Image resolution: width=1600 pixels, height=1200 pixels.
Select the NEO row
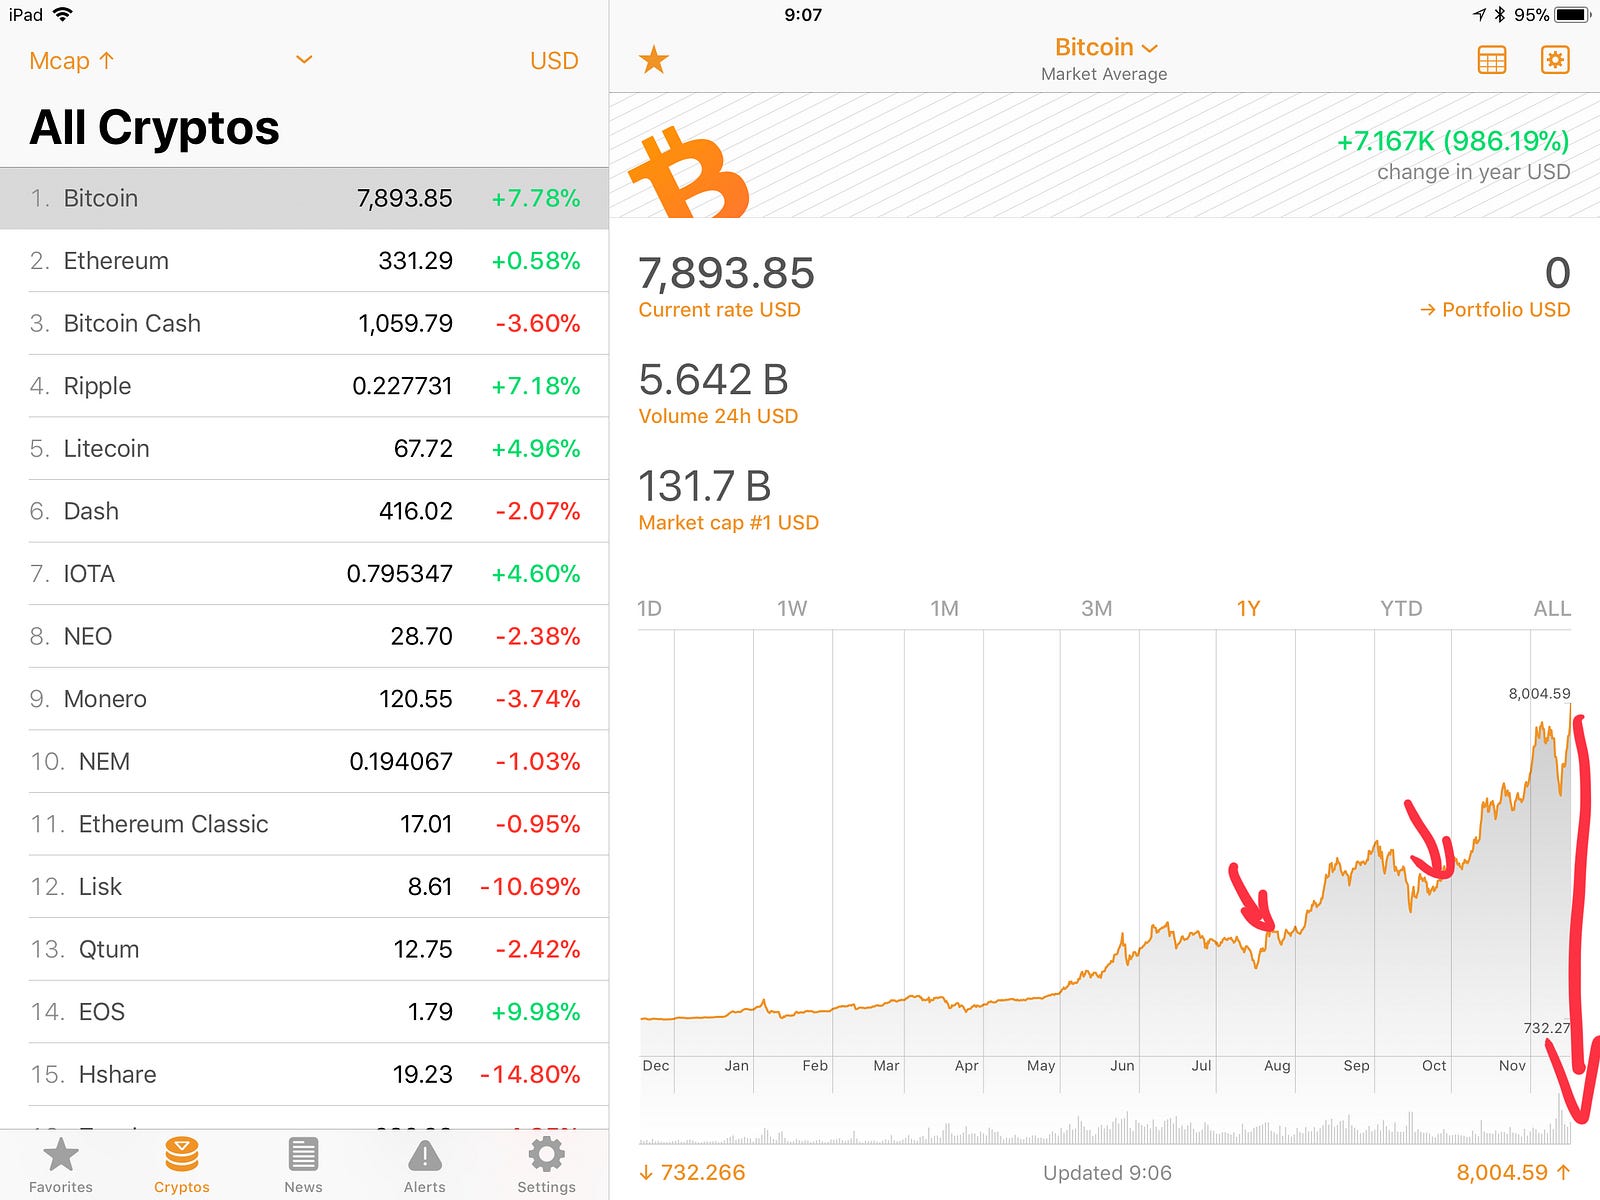point(304,636)
